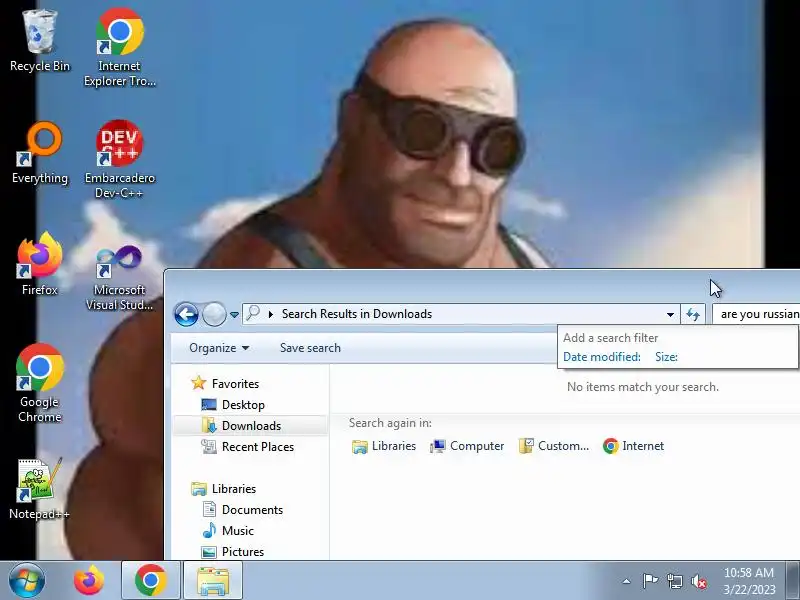This screenshot has width=800, height=600.
Task: Launch the Embarcadero Dev-C++ desktop shortcut
Action: coord(119,158)
